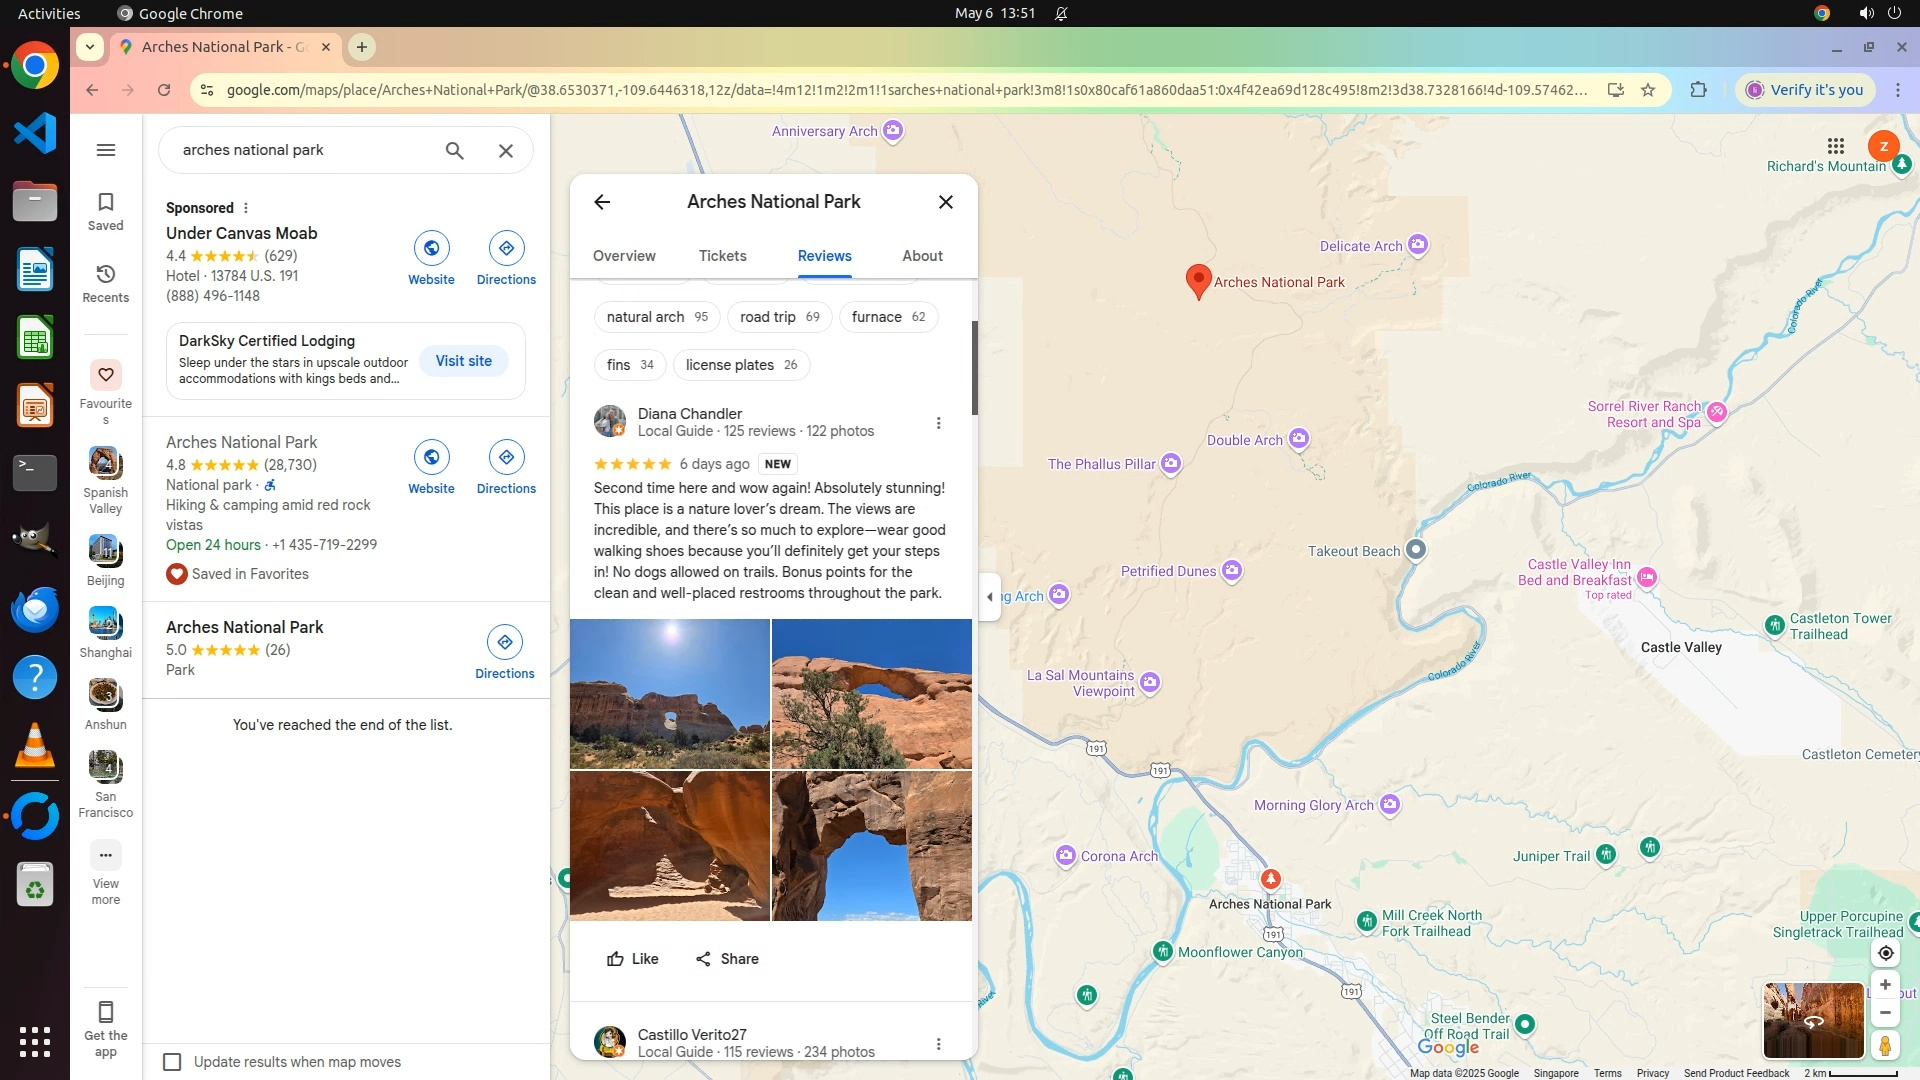
Task: Toggle the license plates review filter
Action: coord(741,365)
